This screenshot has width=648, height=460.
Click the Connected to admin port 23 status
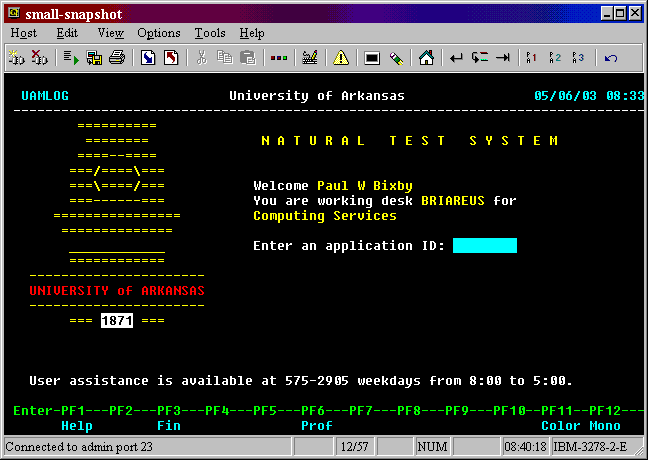pos(79,447)
